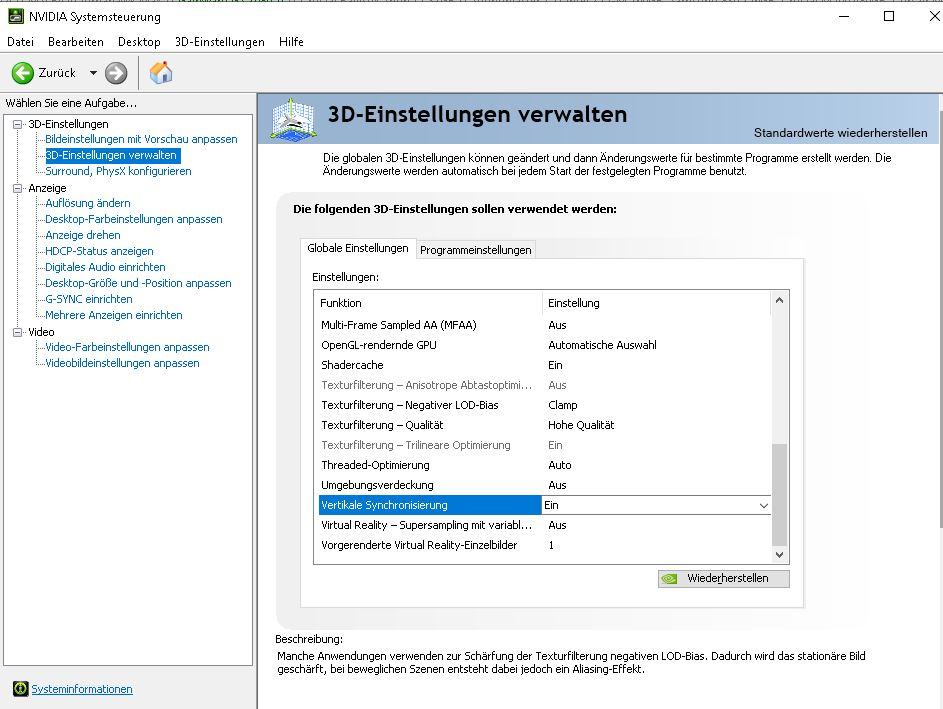Open Auflösung ändern

pyautogui.click(x=88, y=203)
